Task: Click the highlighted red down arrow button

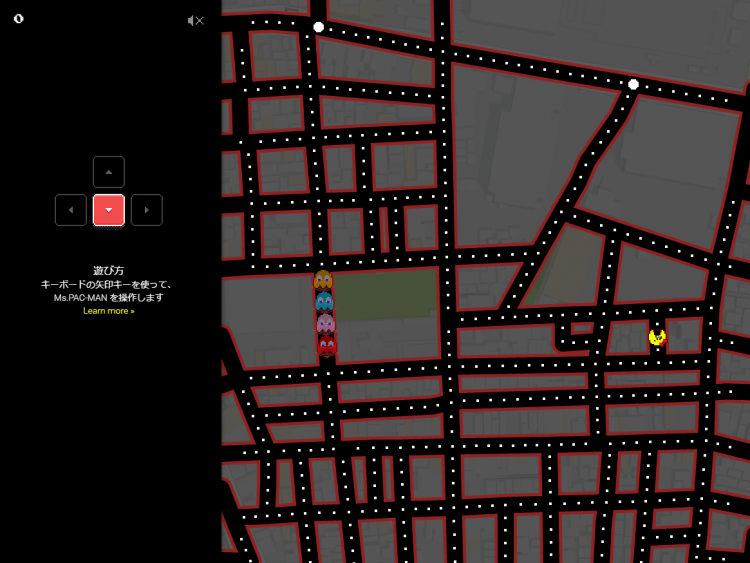Action: [109, 210]
